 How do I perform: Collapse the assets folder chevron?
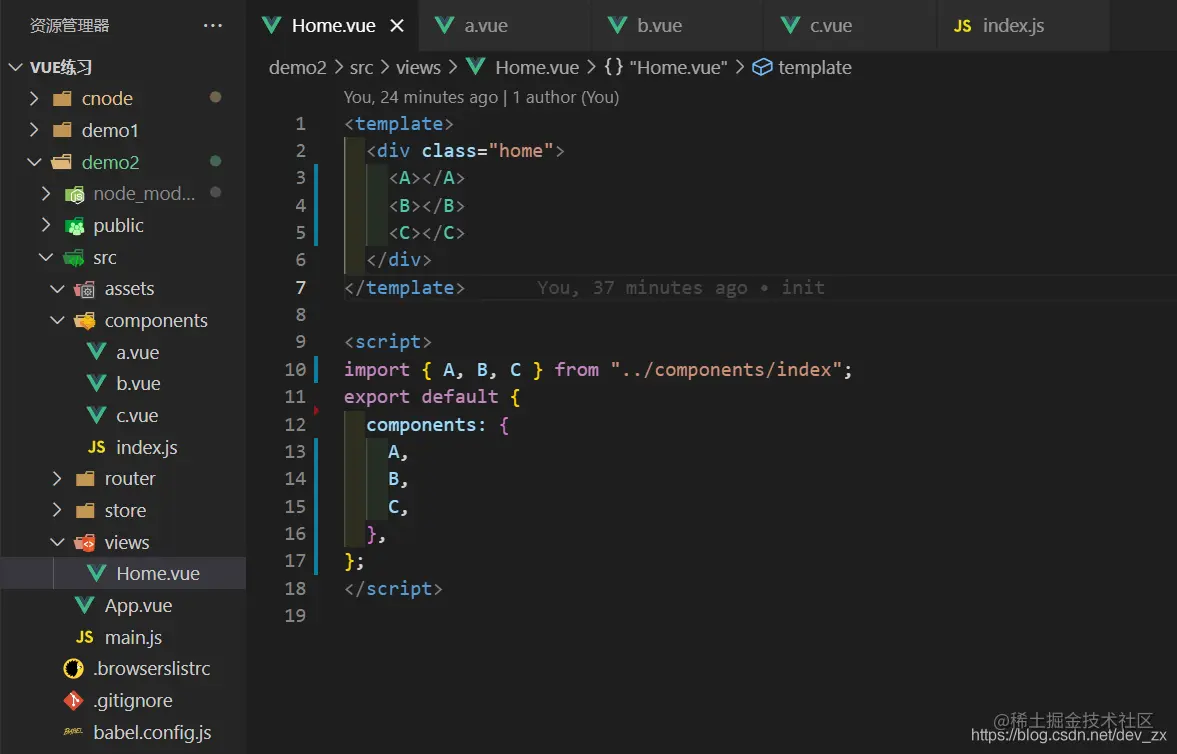(x=57, y=289)
